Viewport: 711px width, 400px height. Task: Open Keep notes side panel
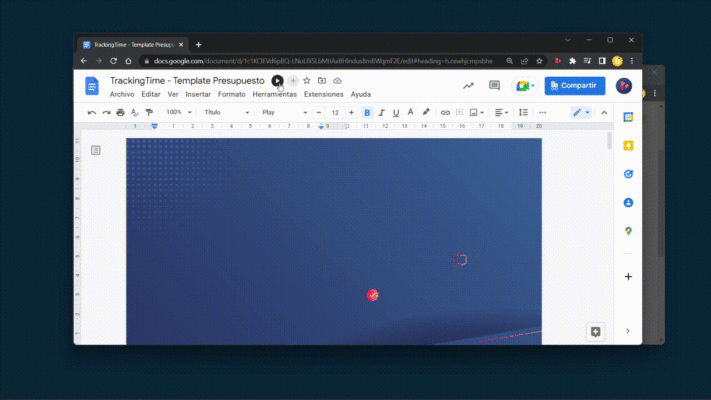coord(628,146)
